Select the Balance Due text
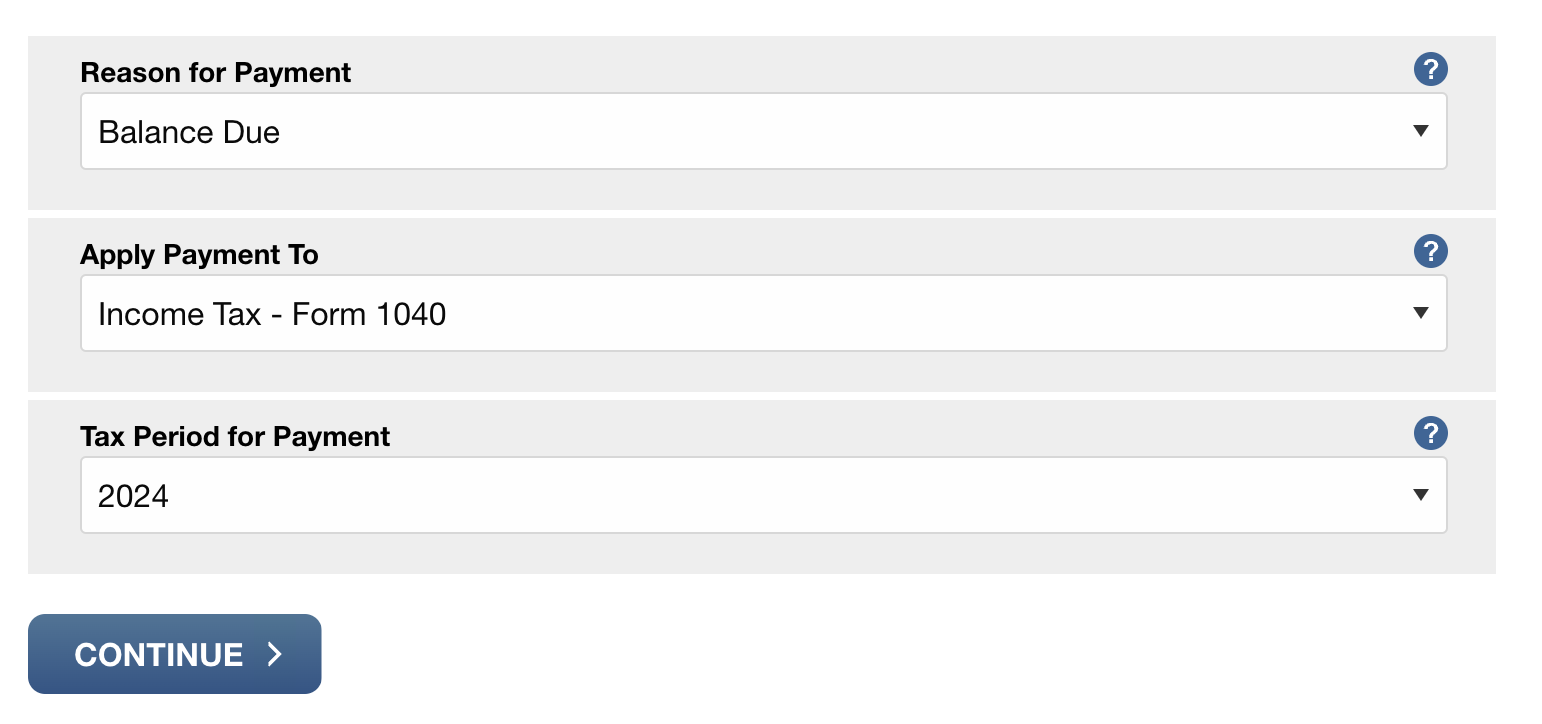The width and height of the screenshot is (1542, 724). coord(189,132)
